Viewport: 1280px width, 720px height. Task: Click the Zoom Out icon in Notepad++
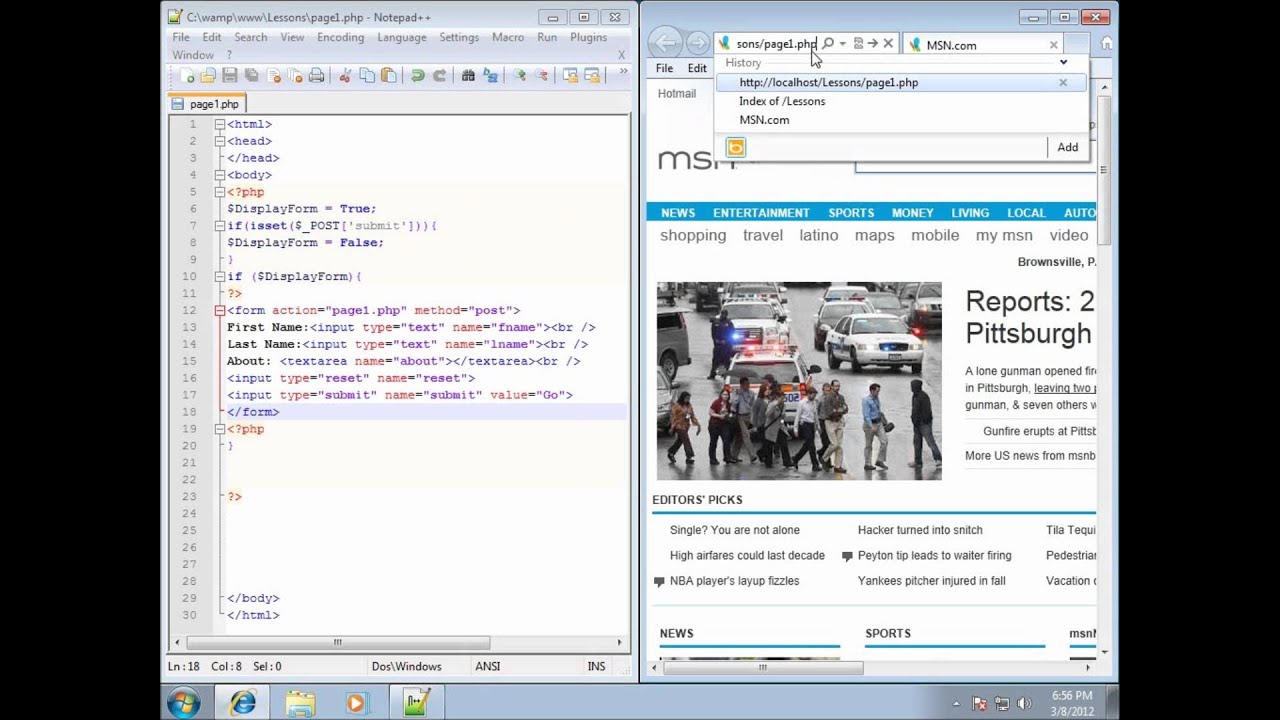pyautogui.click(x=541, y=76)
